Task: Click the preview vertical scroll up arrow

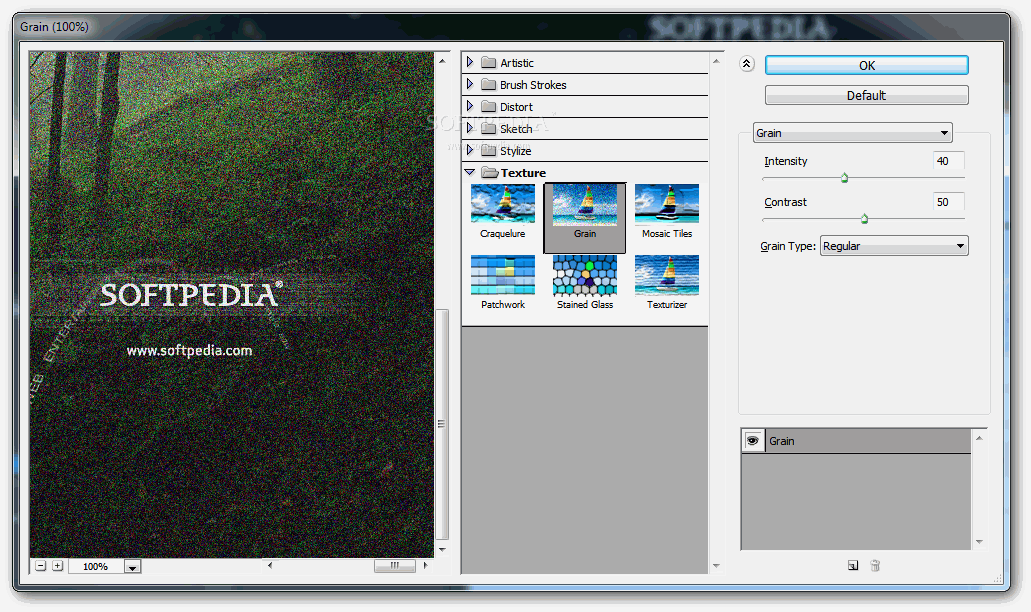Action: point(443,60)
